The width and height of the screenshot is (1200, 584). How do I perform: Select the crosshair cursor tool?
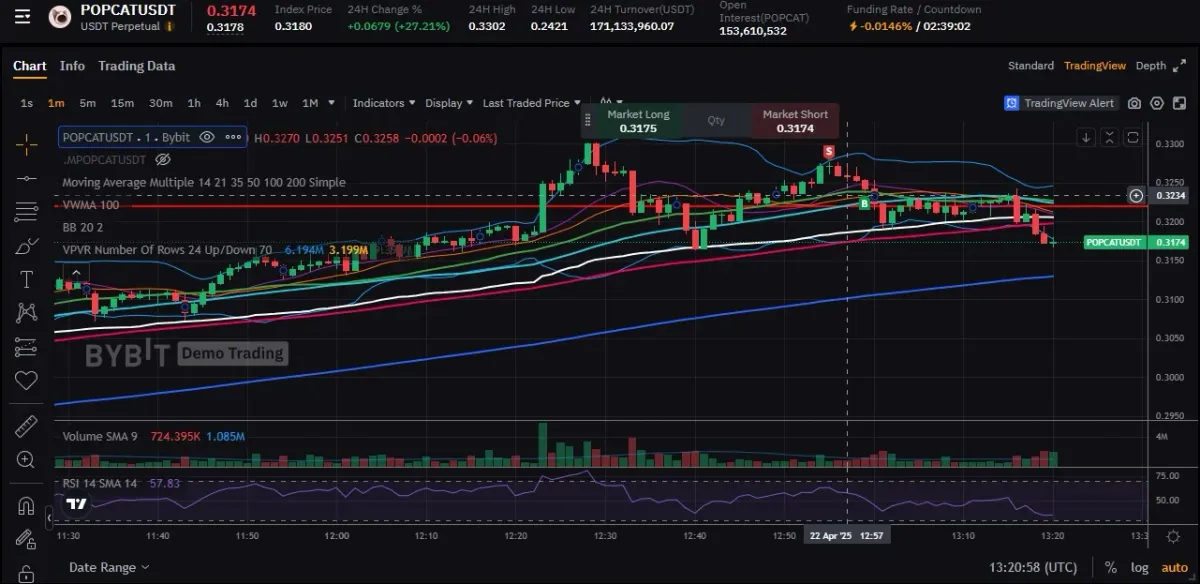(x=26, y=144)
